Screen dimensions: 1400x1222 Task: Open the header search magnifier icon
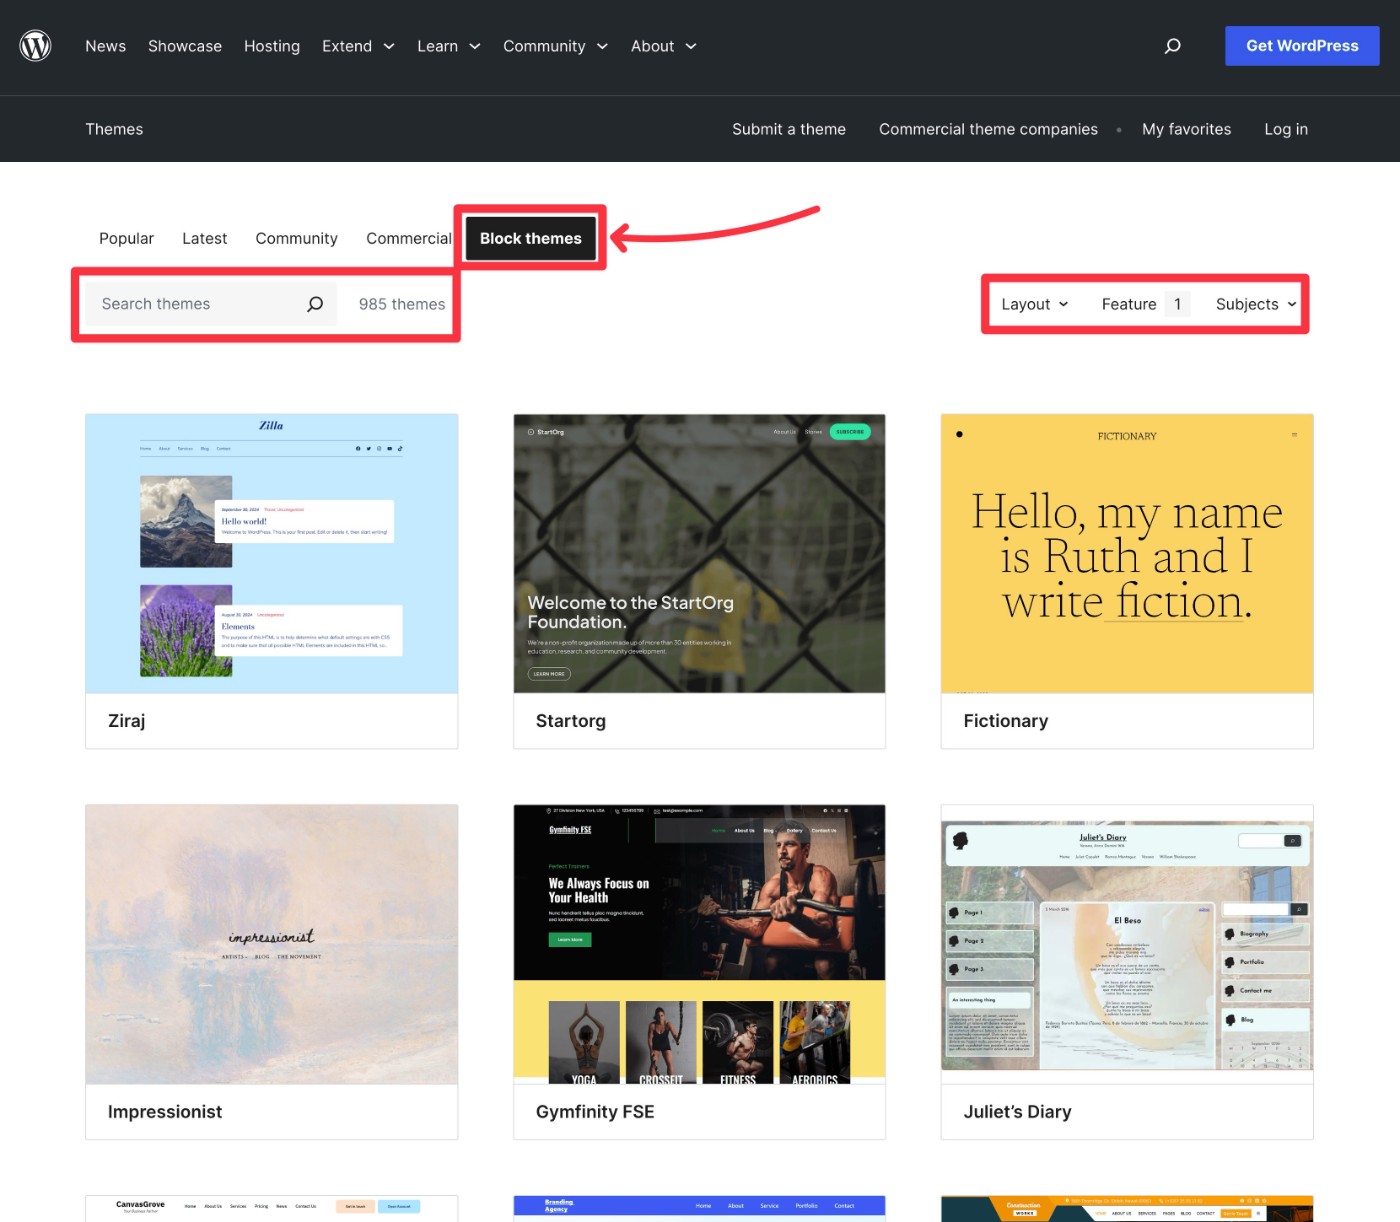click(1173, 46)
